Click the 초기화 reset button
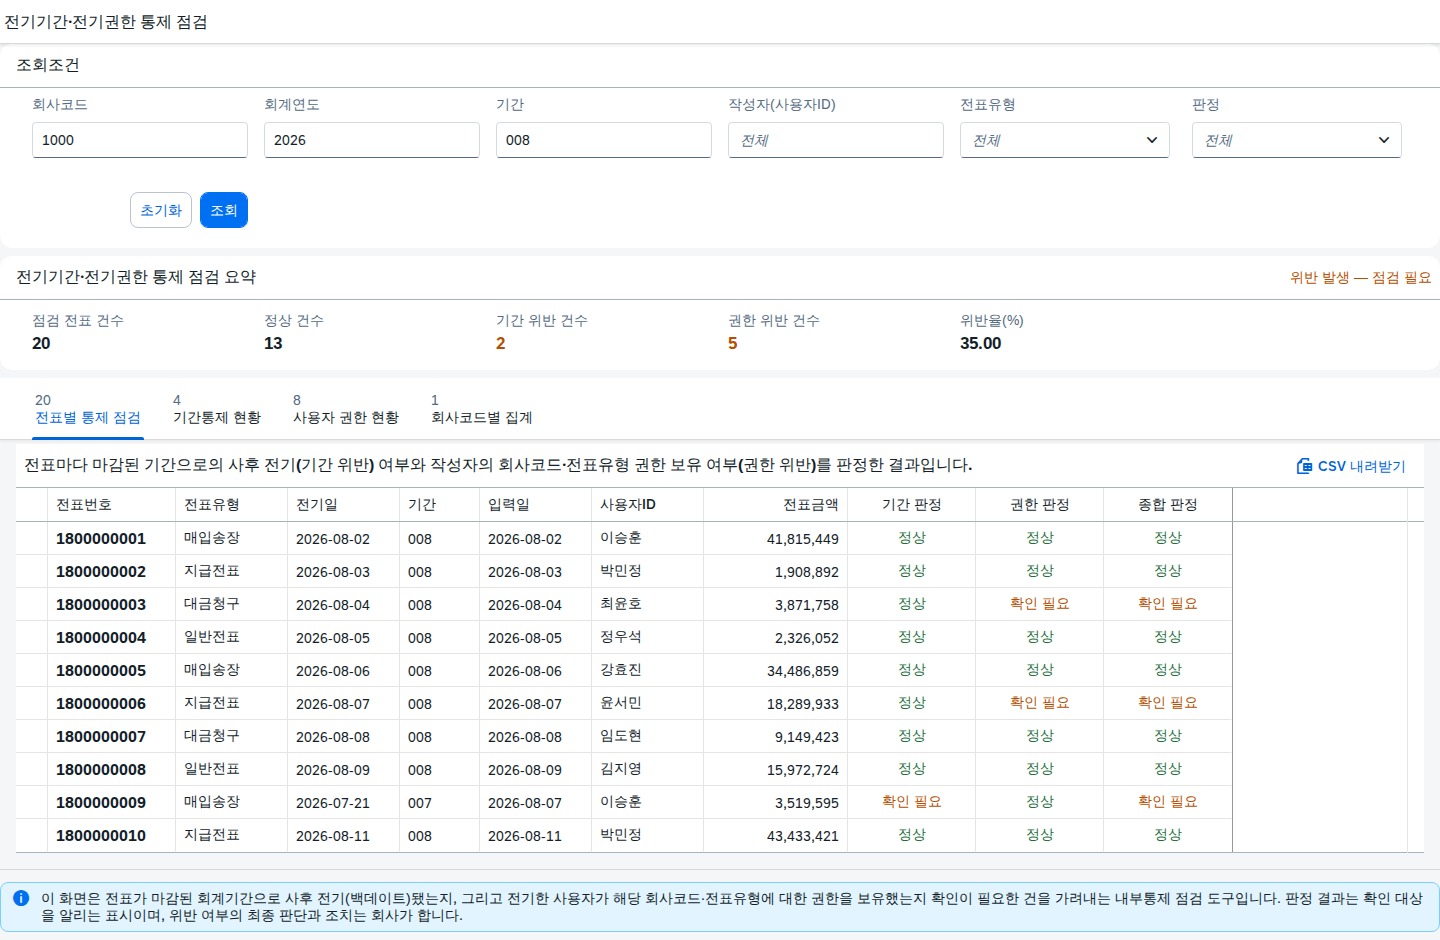The image size is (1440, 940). [x=161, y=210]
